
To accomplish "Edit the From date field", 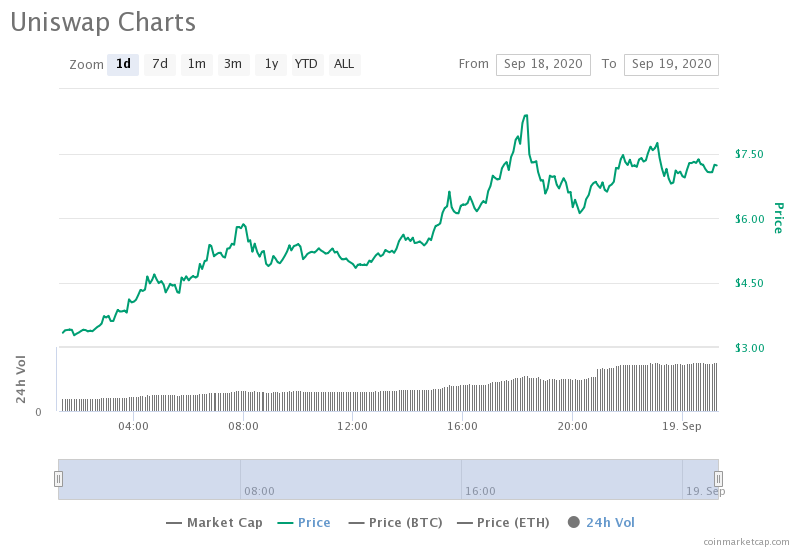I will tap(543, 65).
